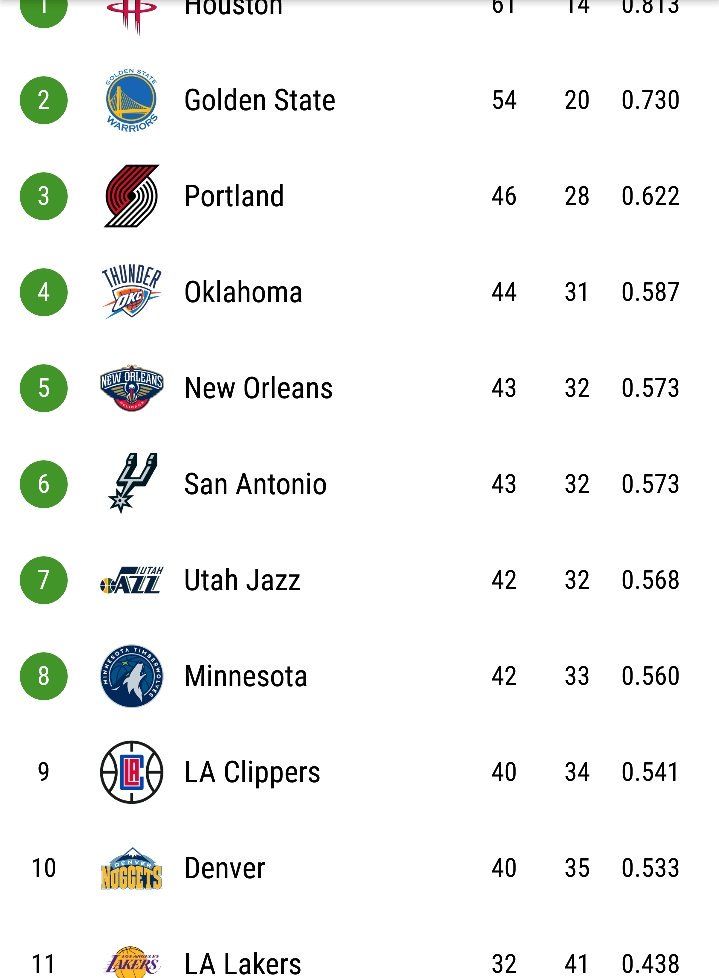This screenshot has height=978, width=719.
Task: Tap the LA Clippers logo
Action: pos(132,772)
